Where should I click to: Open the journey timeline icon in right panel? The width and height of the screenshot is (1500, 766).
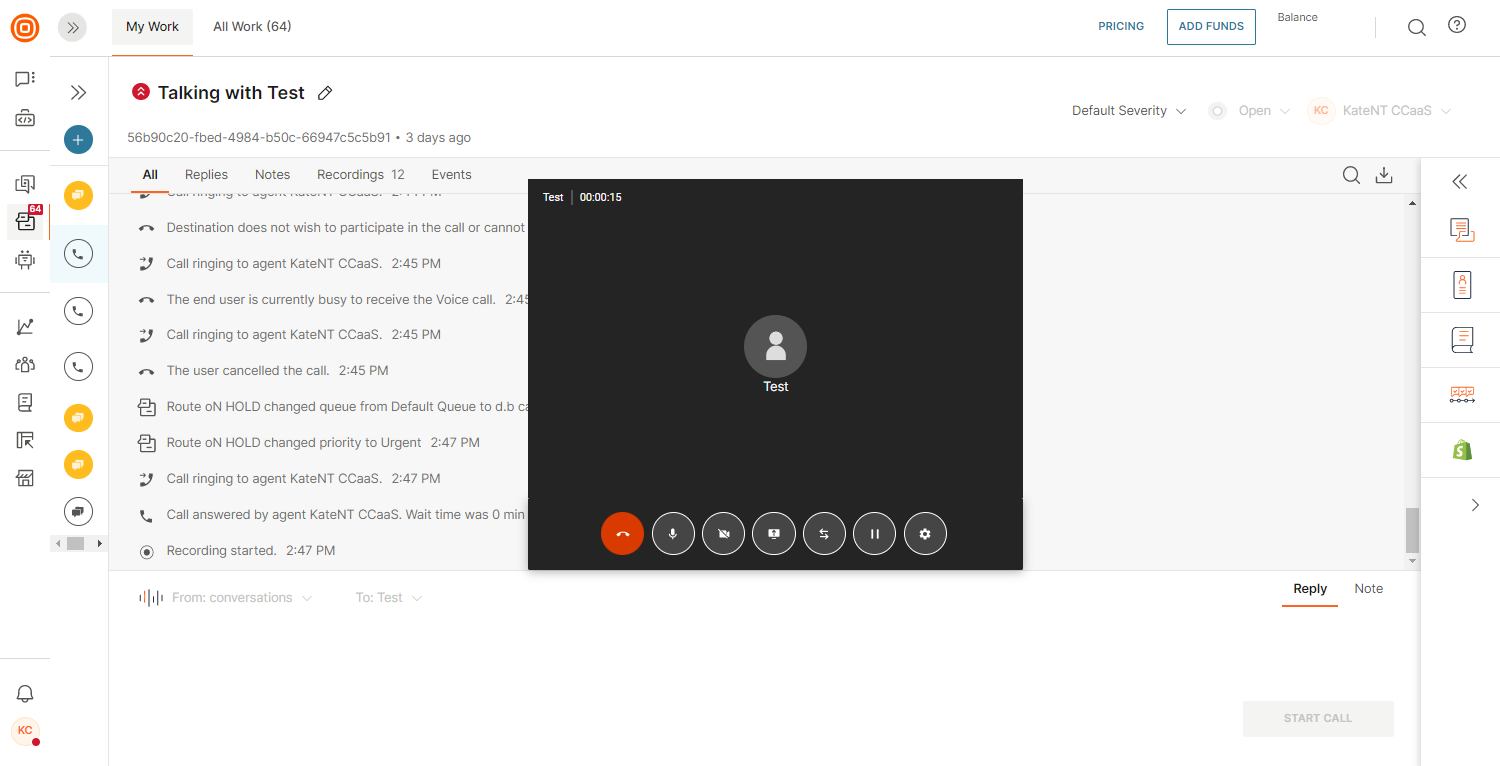(x=1462, y=395)
